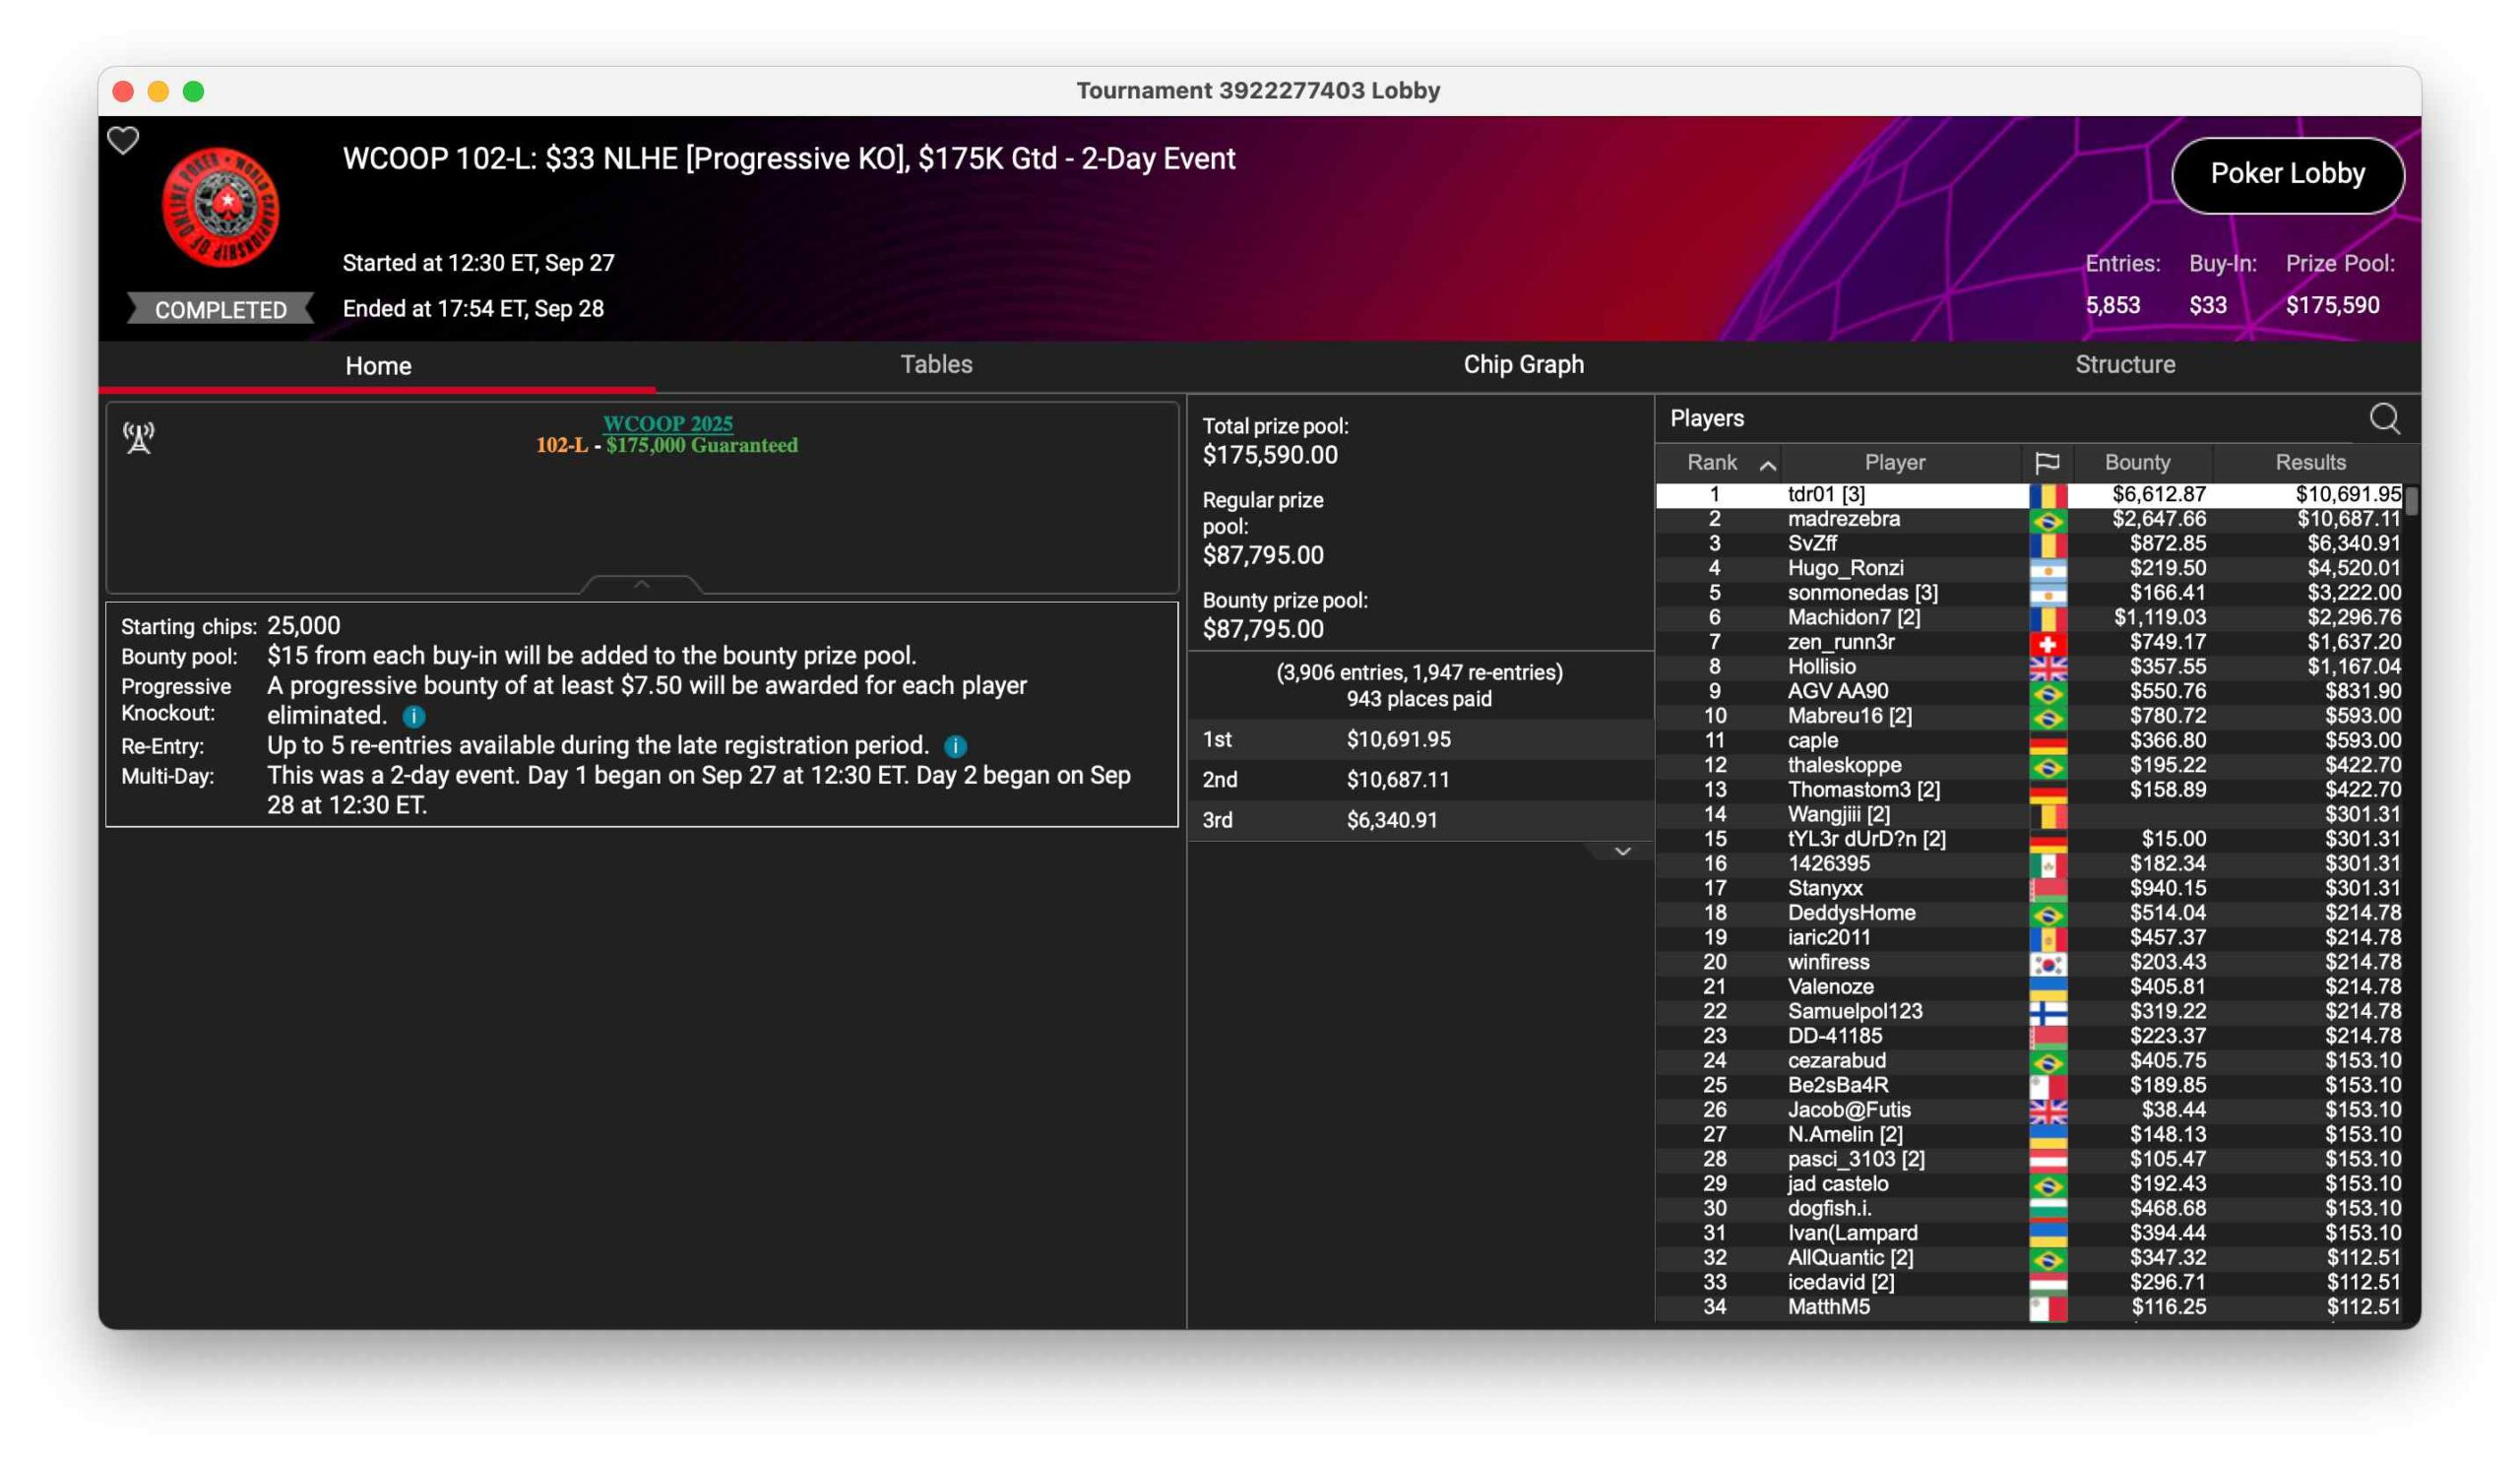
Task: Switch to the Structure tab
Action: pos(2125,365)
